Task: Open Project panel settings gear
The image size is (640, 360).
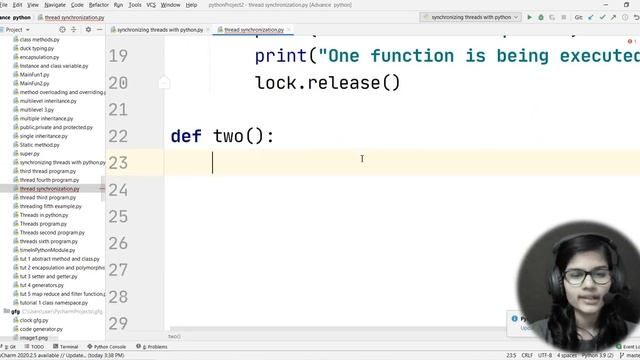Action: coord(88,29)
